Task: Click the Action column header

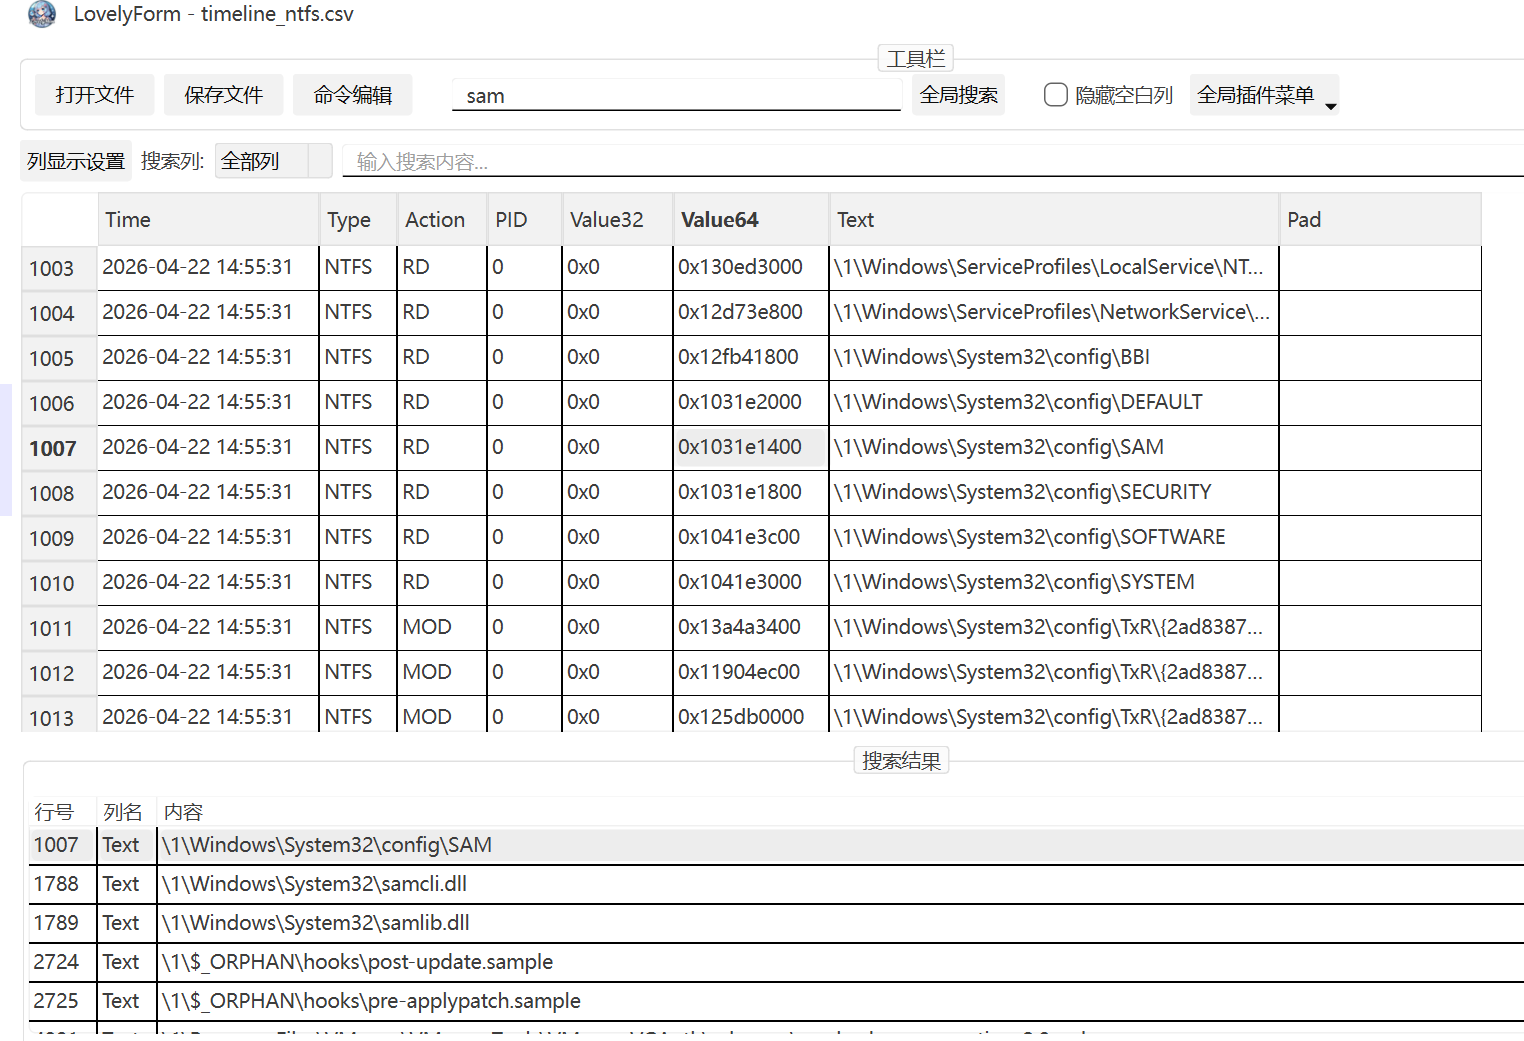Action: tap(442, 220)
